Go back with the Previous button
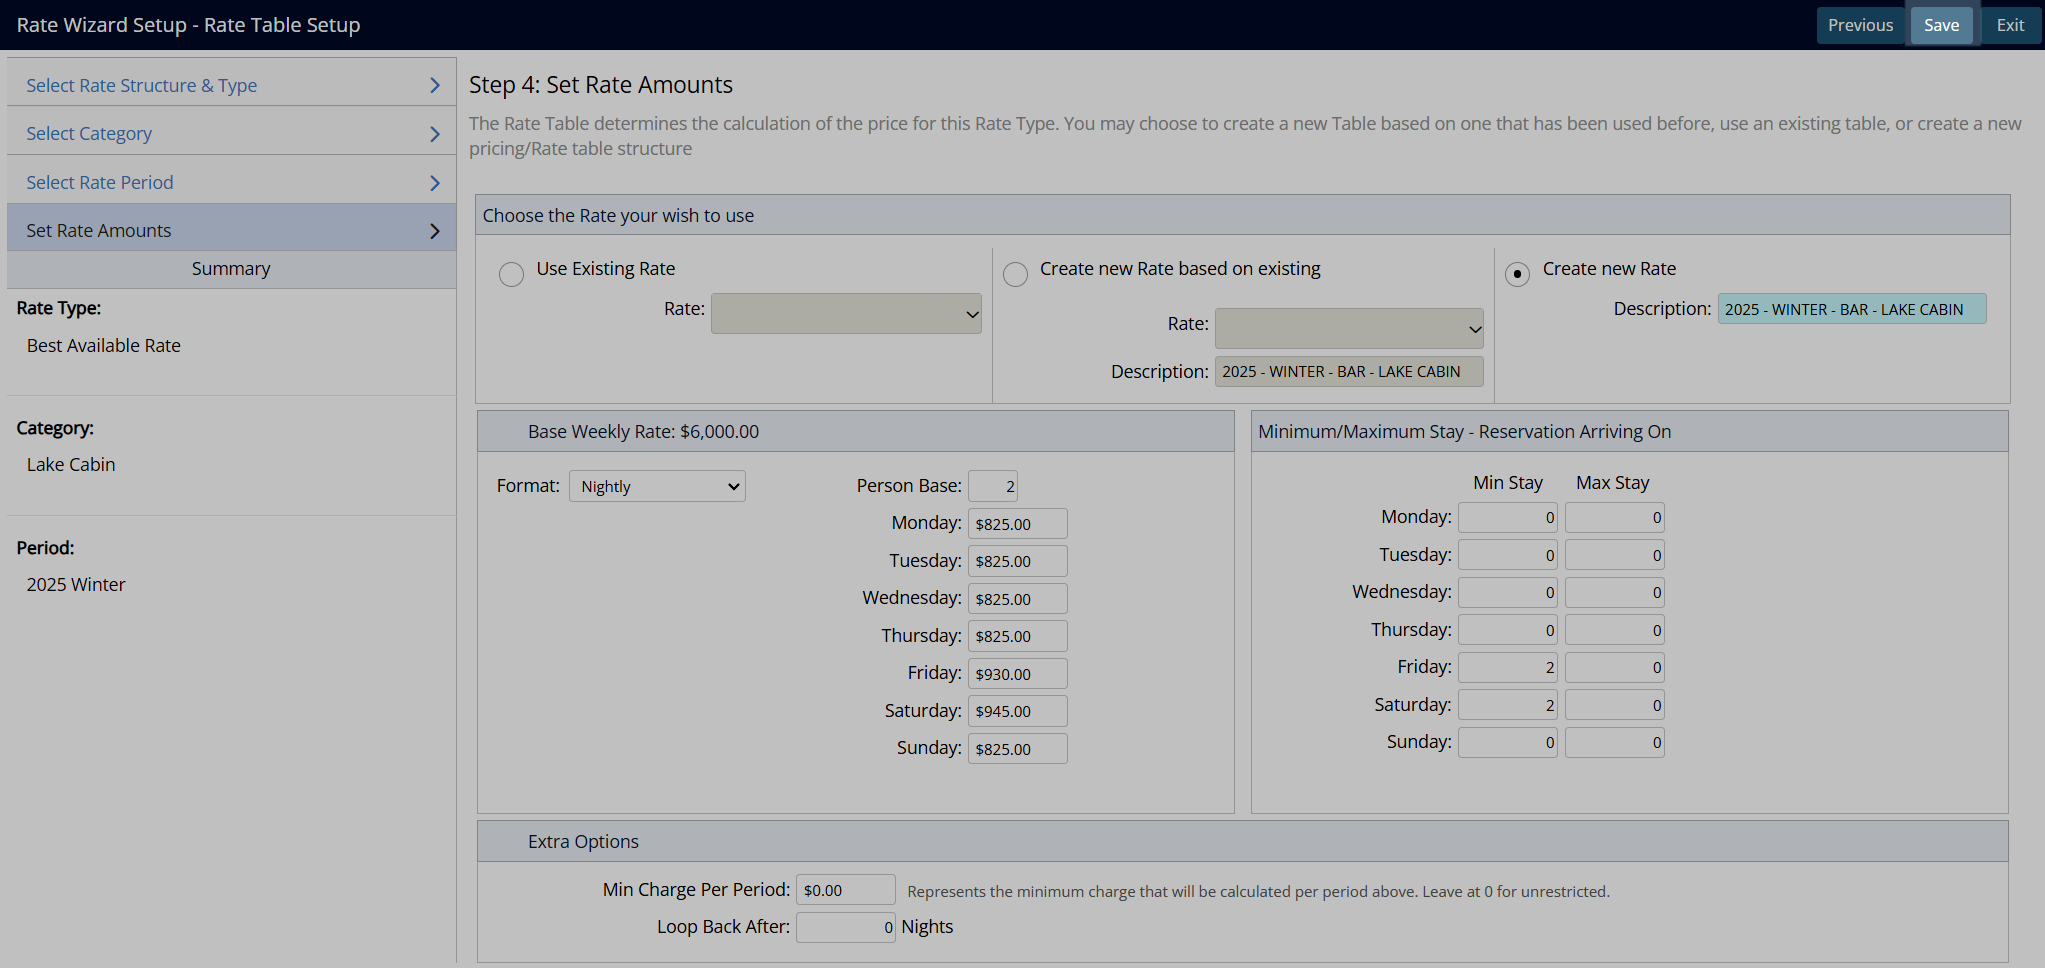2045x968 pixels. click(x=1860, y=25)
